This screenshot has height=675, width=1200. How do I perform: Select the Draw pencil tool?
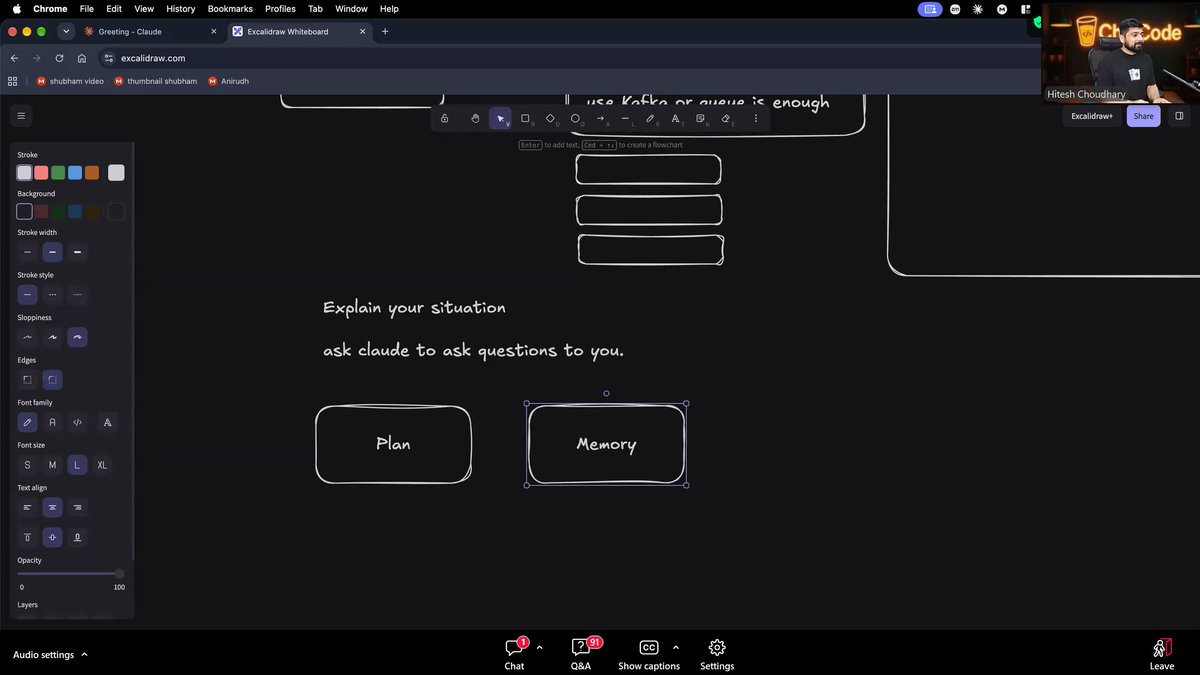pos(650,118)
